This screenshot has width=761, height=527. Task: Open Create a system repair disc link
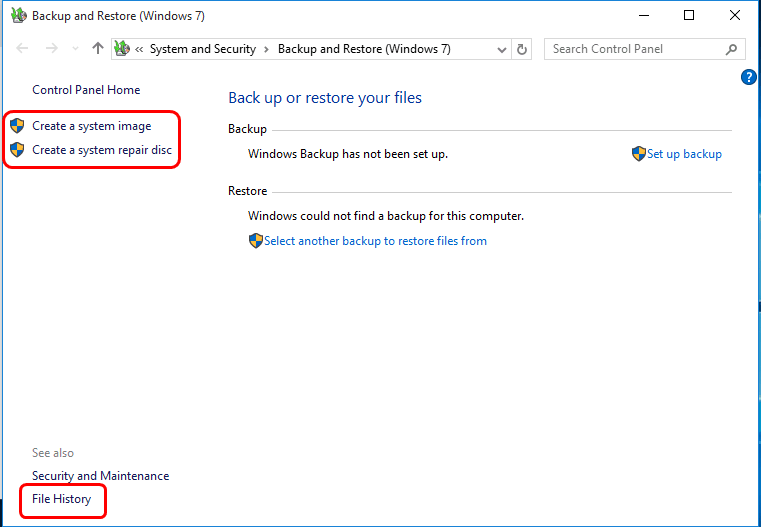pyautogui.click(x=102, y=150)
